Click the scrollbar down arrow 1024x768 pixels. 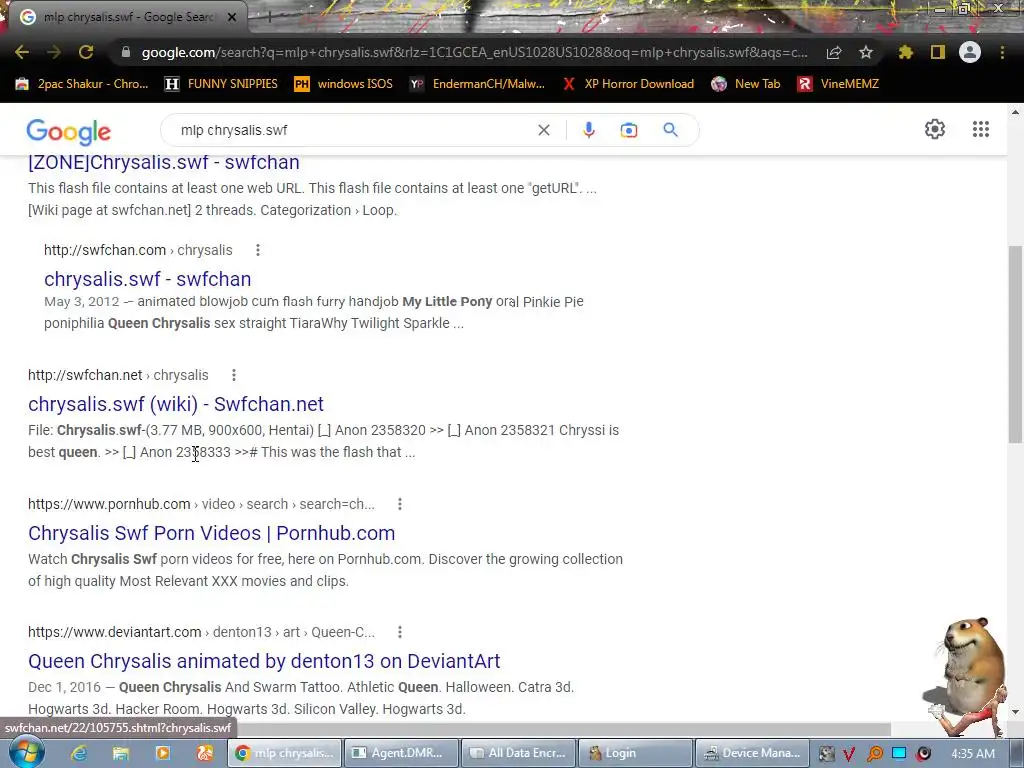1015,712
